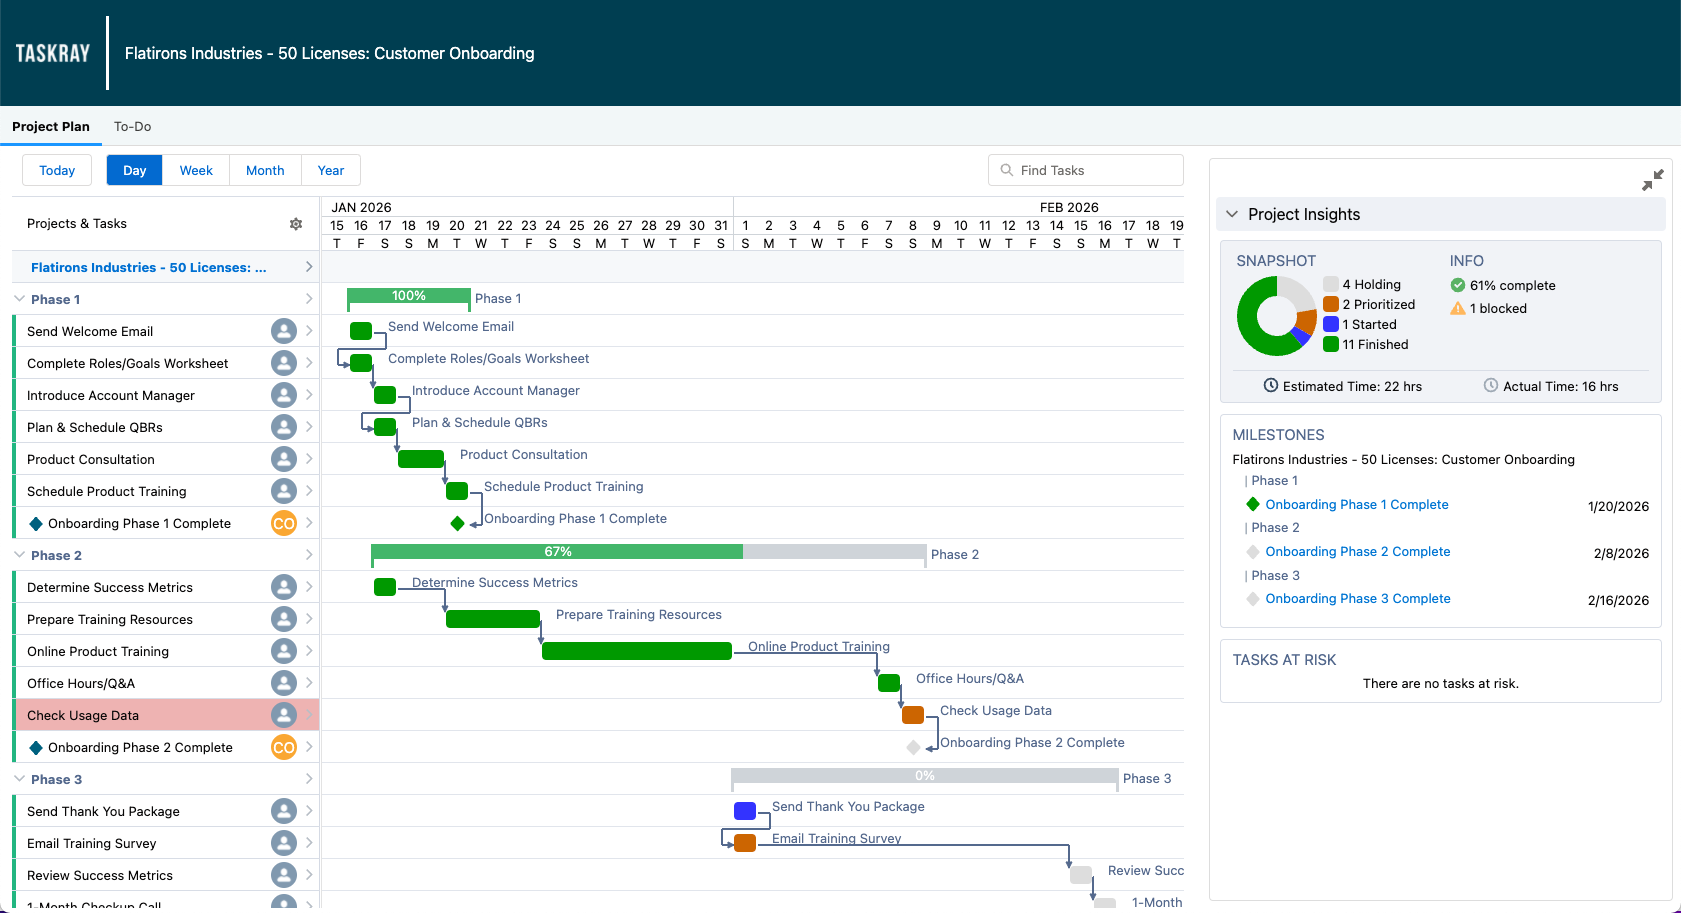
Task: Click the blue diamond icon on Onboarding Phase 1 Complete row
Action: pos(36,523)
